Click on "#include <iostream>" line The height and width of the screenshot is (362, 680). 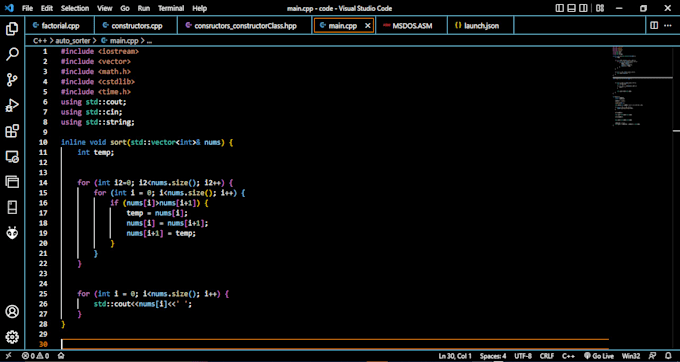coord(100,51)
